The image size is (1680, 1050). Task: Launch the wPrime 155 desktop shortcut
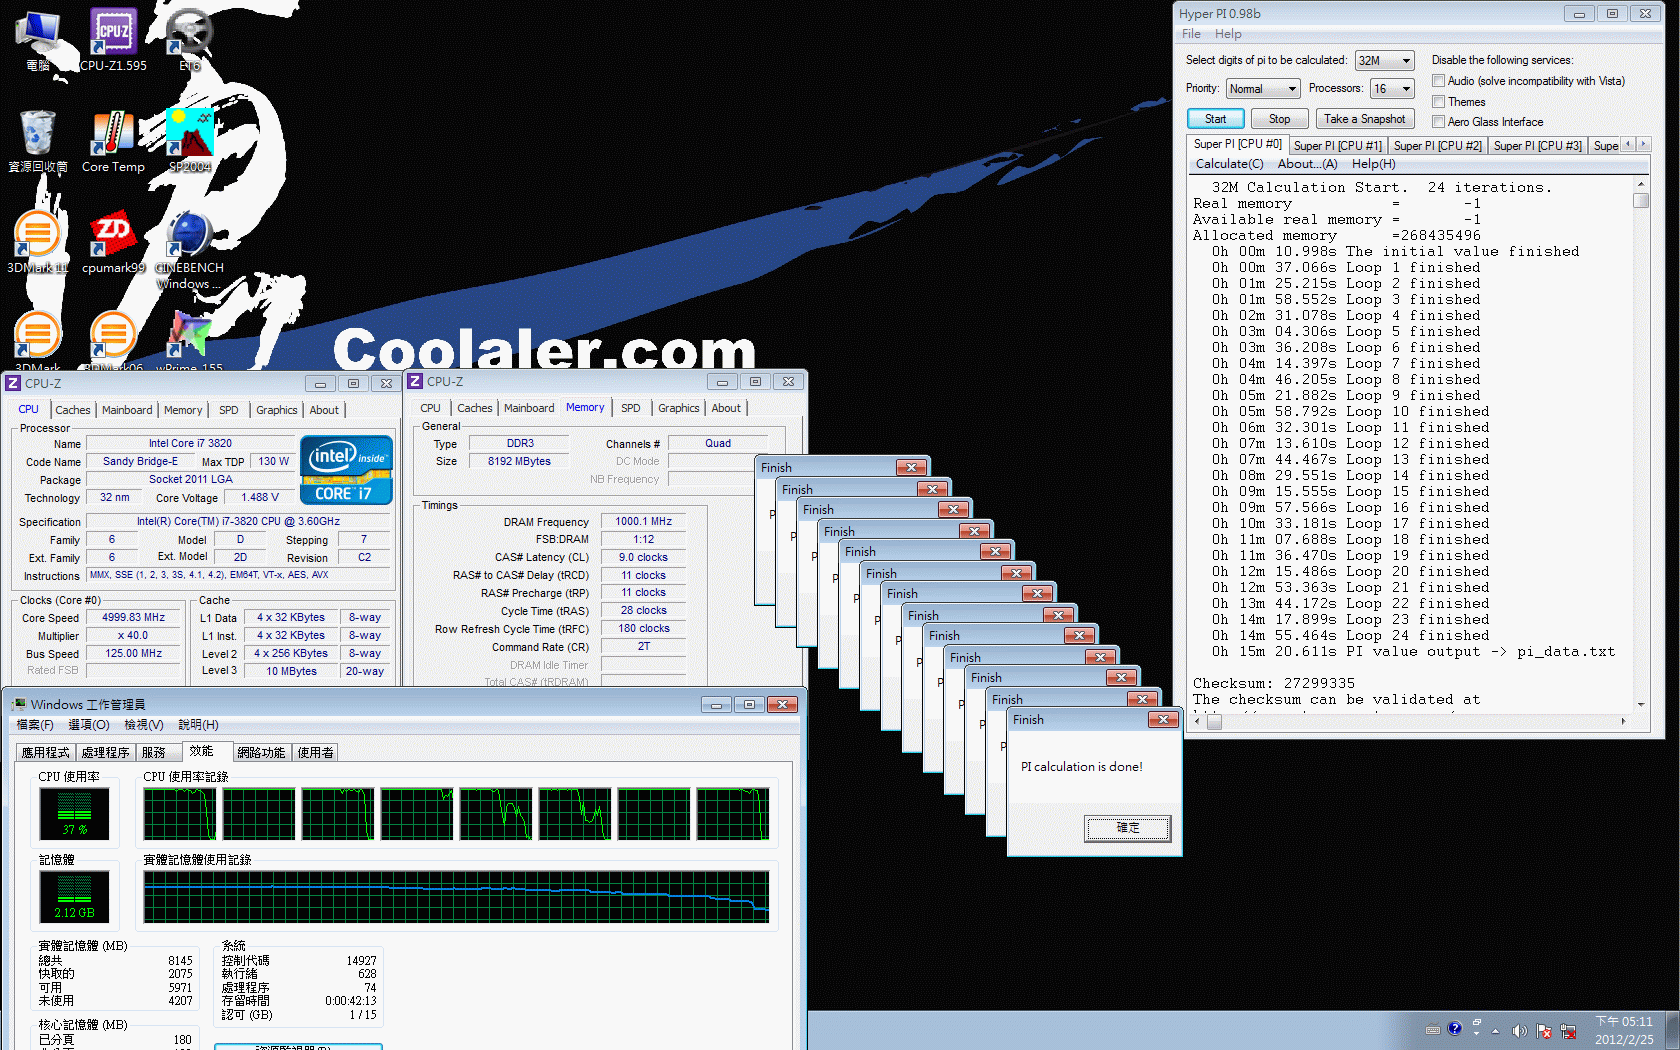click(x=189, y=340)
